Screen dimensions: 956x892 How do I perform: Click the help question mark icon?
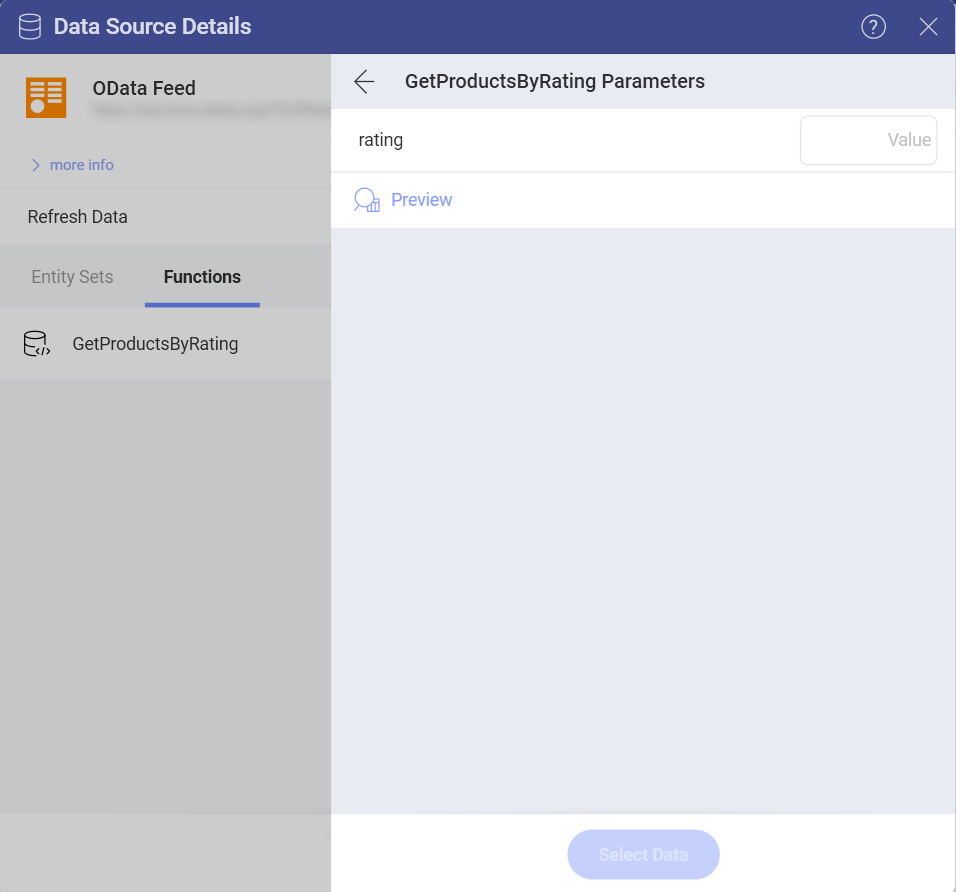873,27
